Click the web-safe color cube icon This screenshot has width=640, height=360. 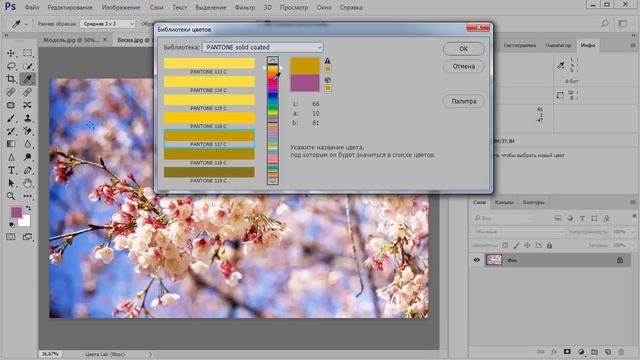pyautogui.click(x=327, y=80)
